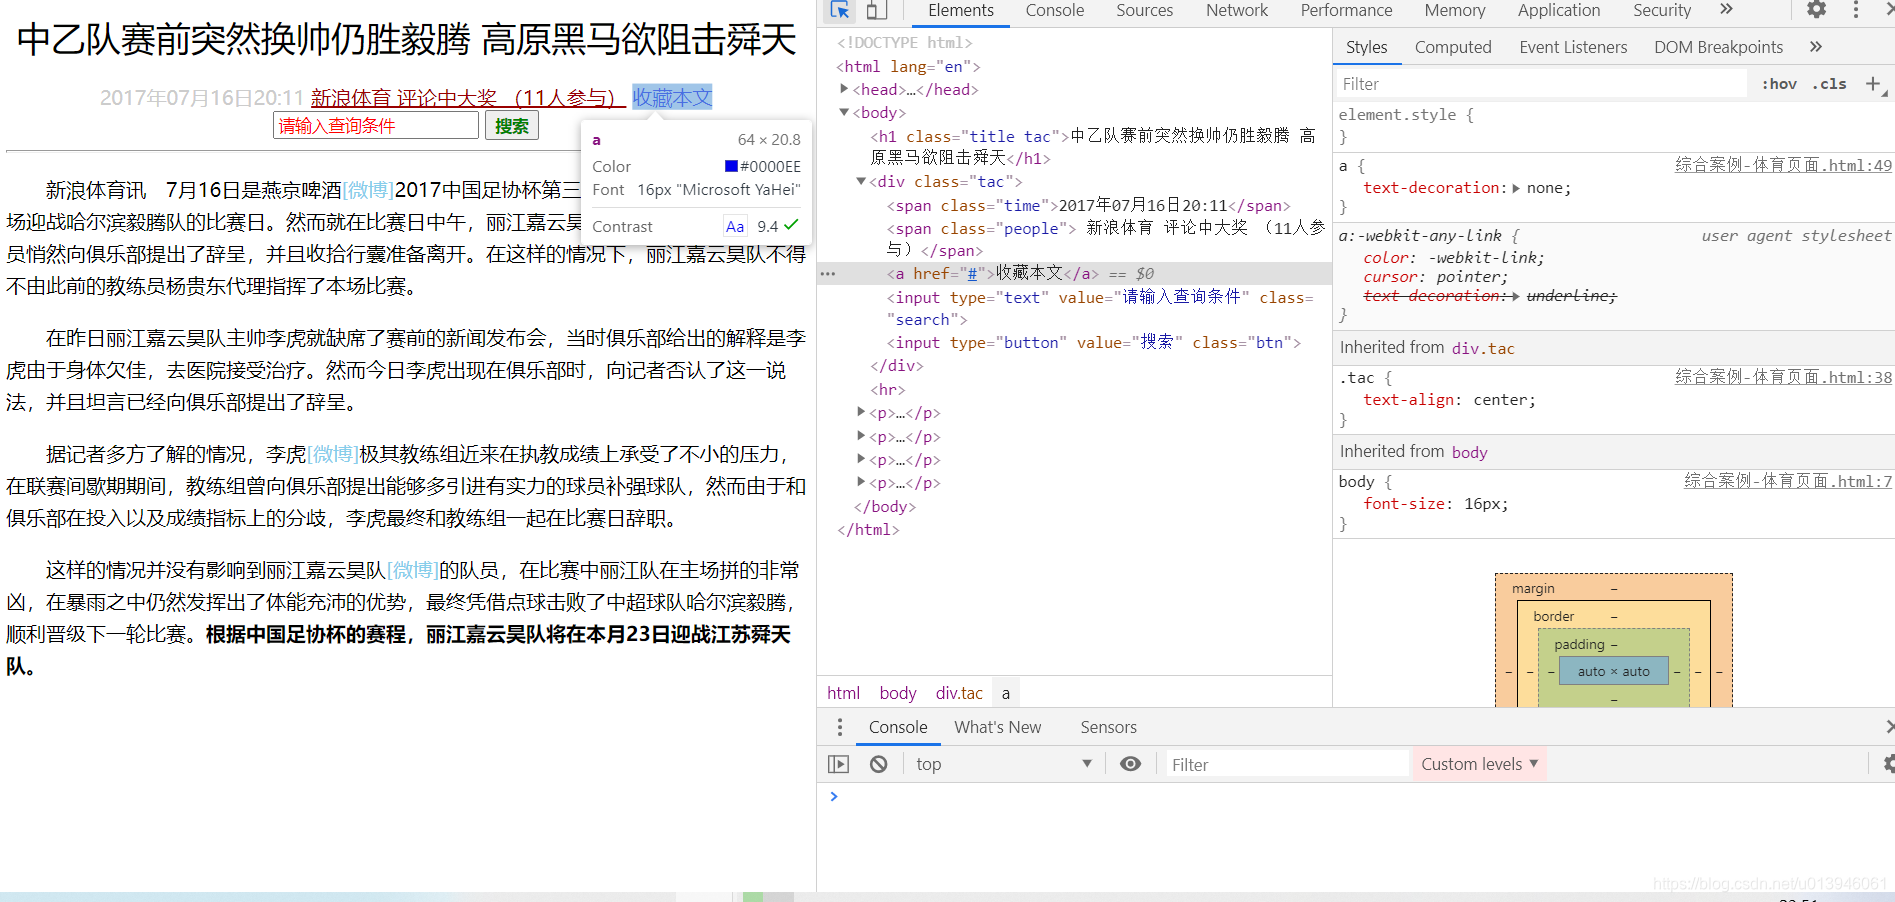Select div.tac in the breadcrumb bar
This screenshot has height=902, width=1895.
(x=959, y=693)
